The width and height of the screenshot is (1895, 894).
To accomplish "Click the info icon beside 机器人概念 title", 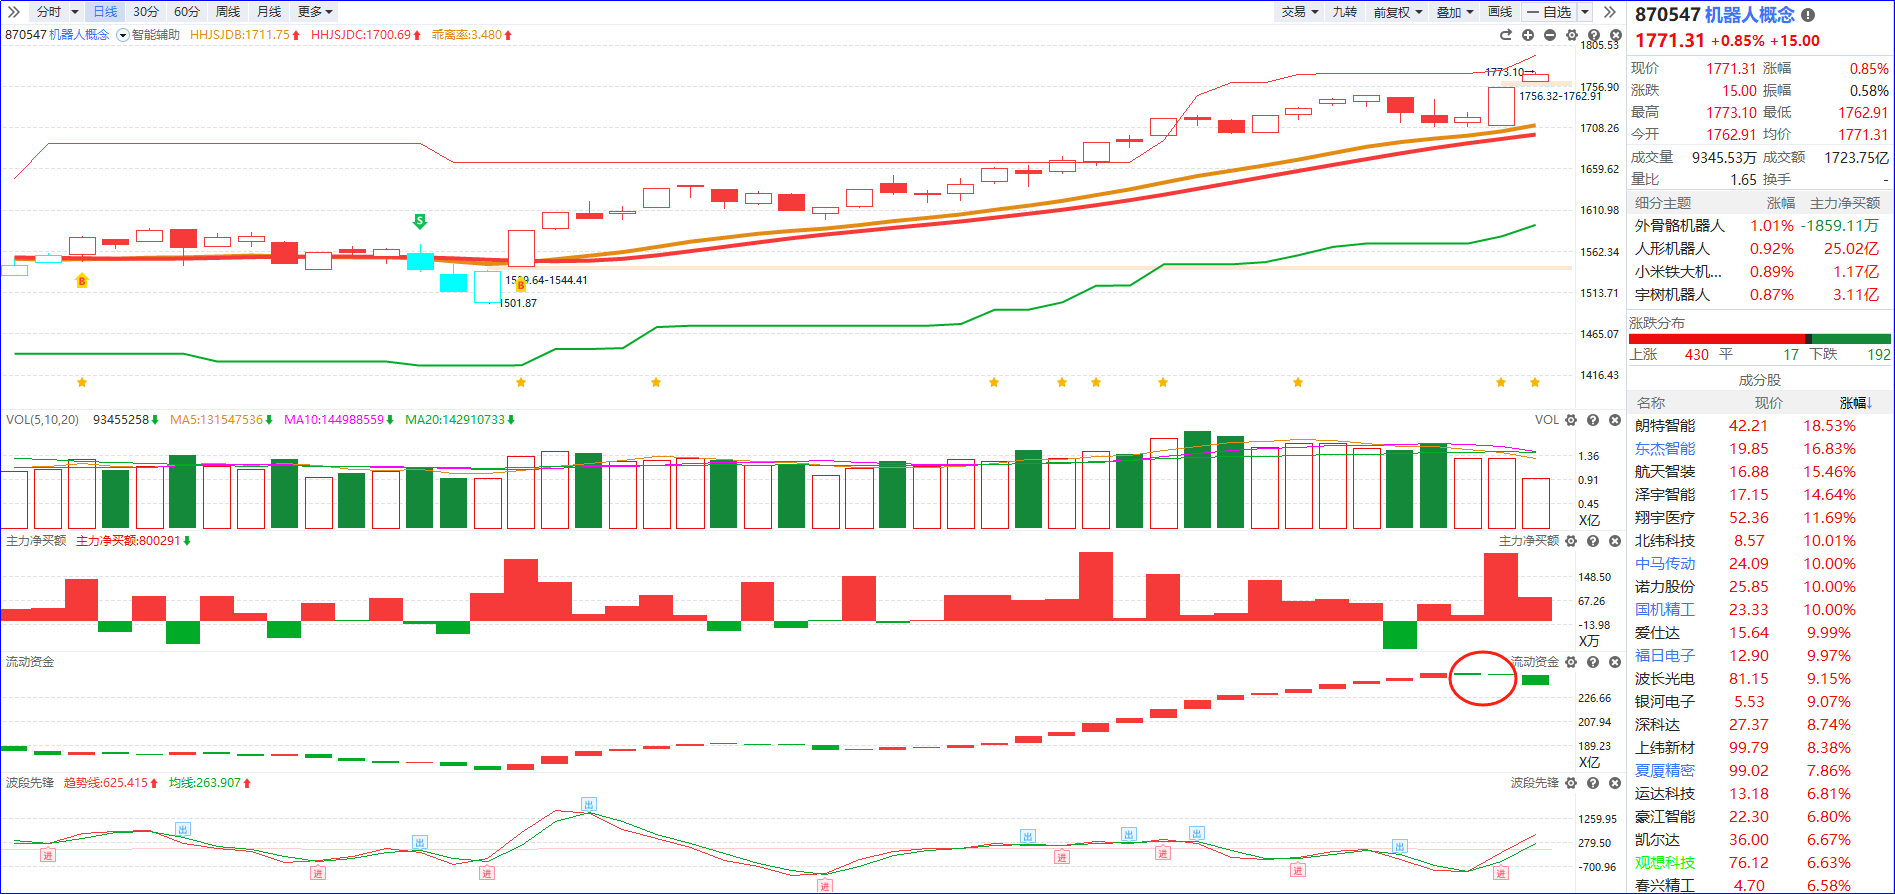I will 1808,15.
